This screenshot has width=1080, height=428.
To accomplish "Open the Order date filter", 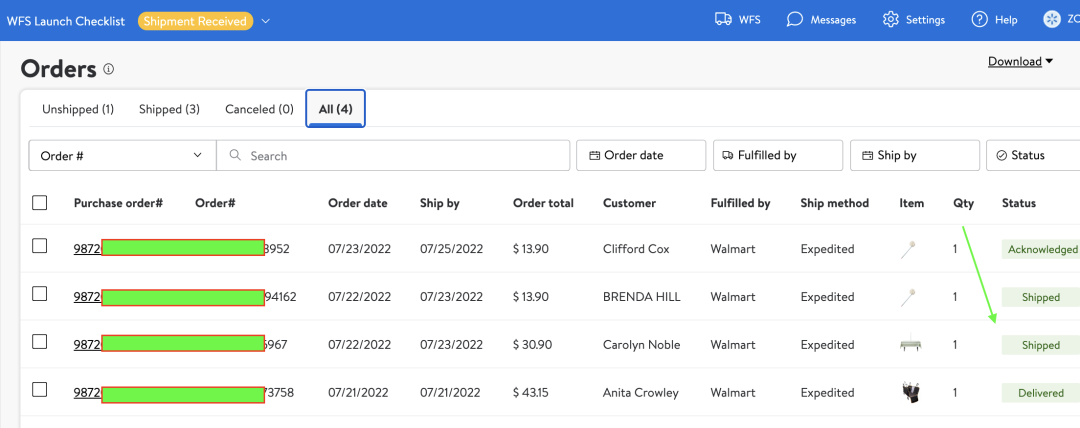I will [640, 156].
